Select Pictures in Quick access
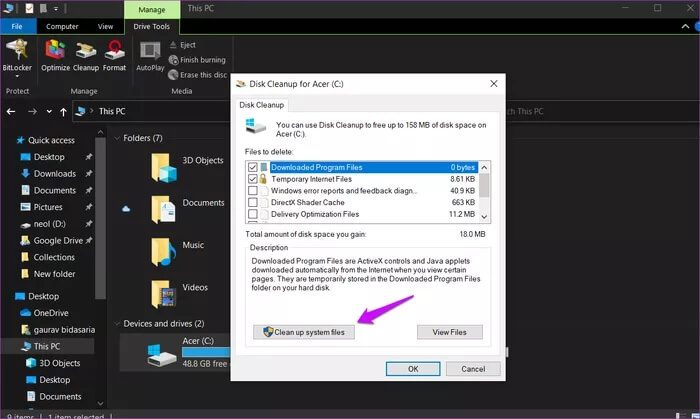 pyautogui.click(x=42, y=207)
